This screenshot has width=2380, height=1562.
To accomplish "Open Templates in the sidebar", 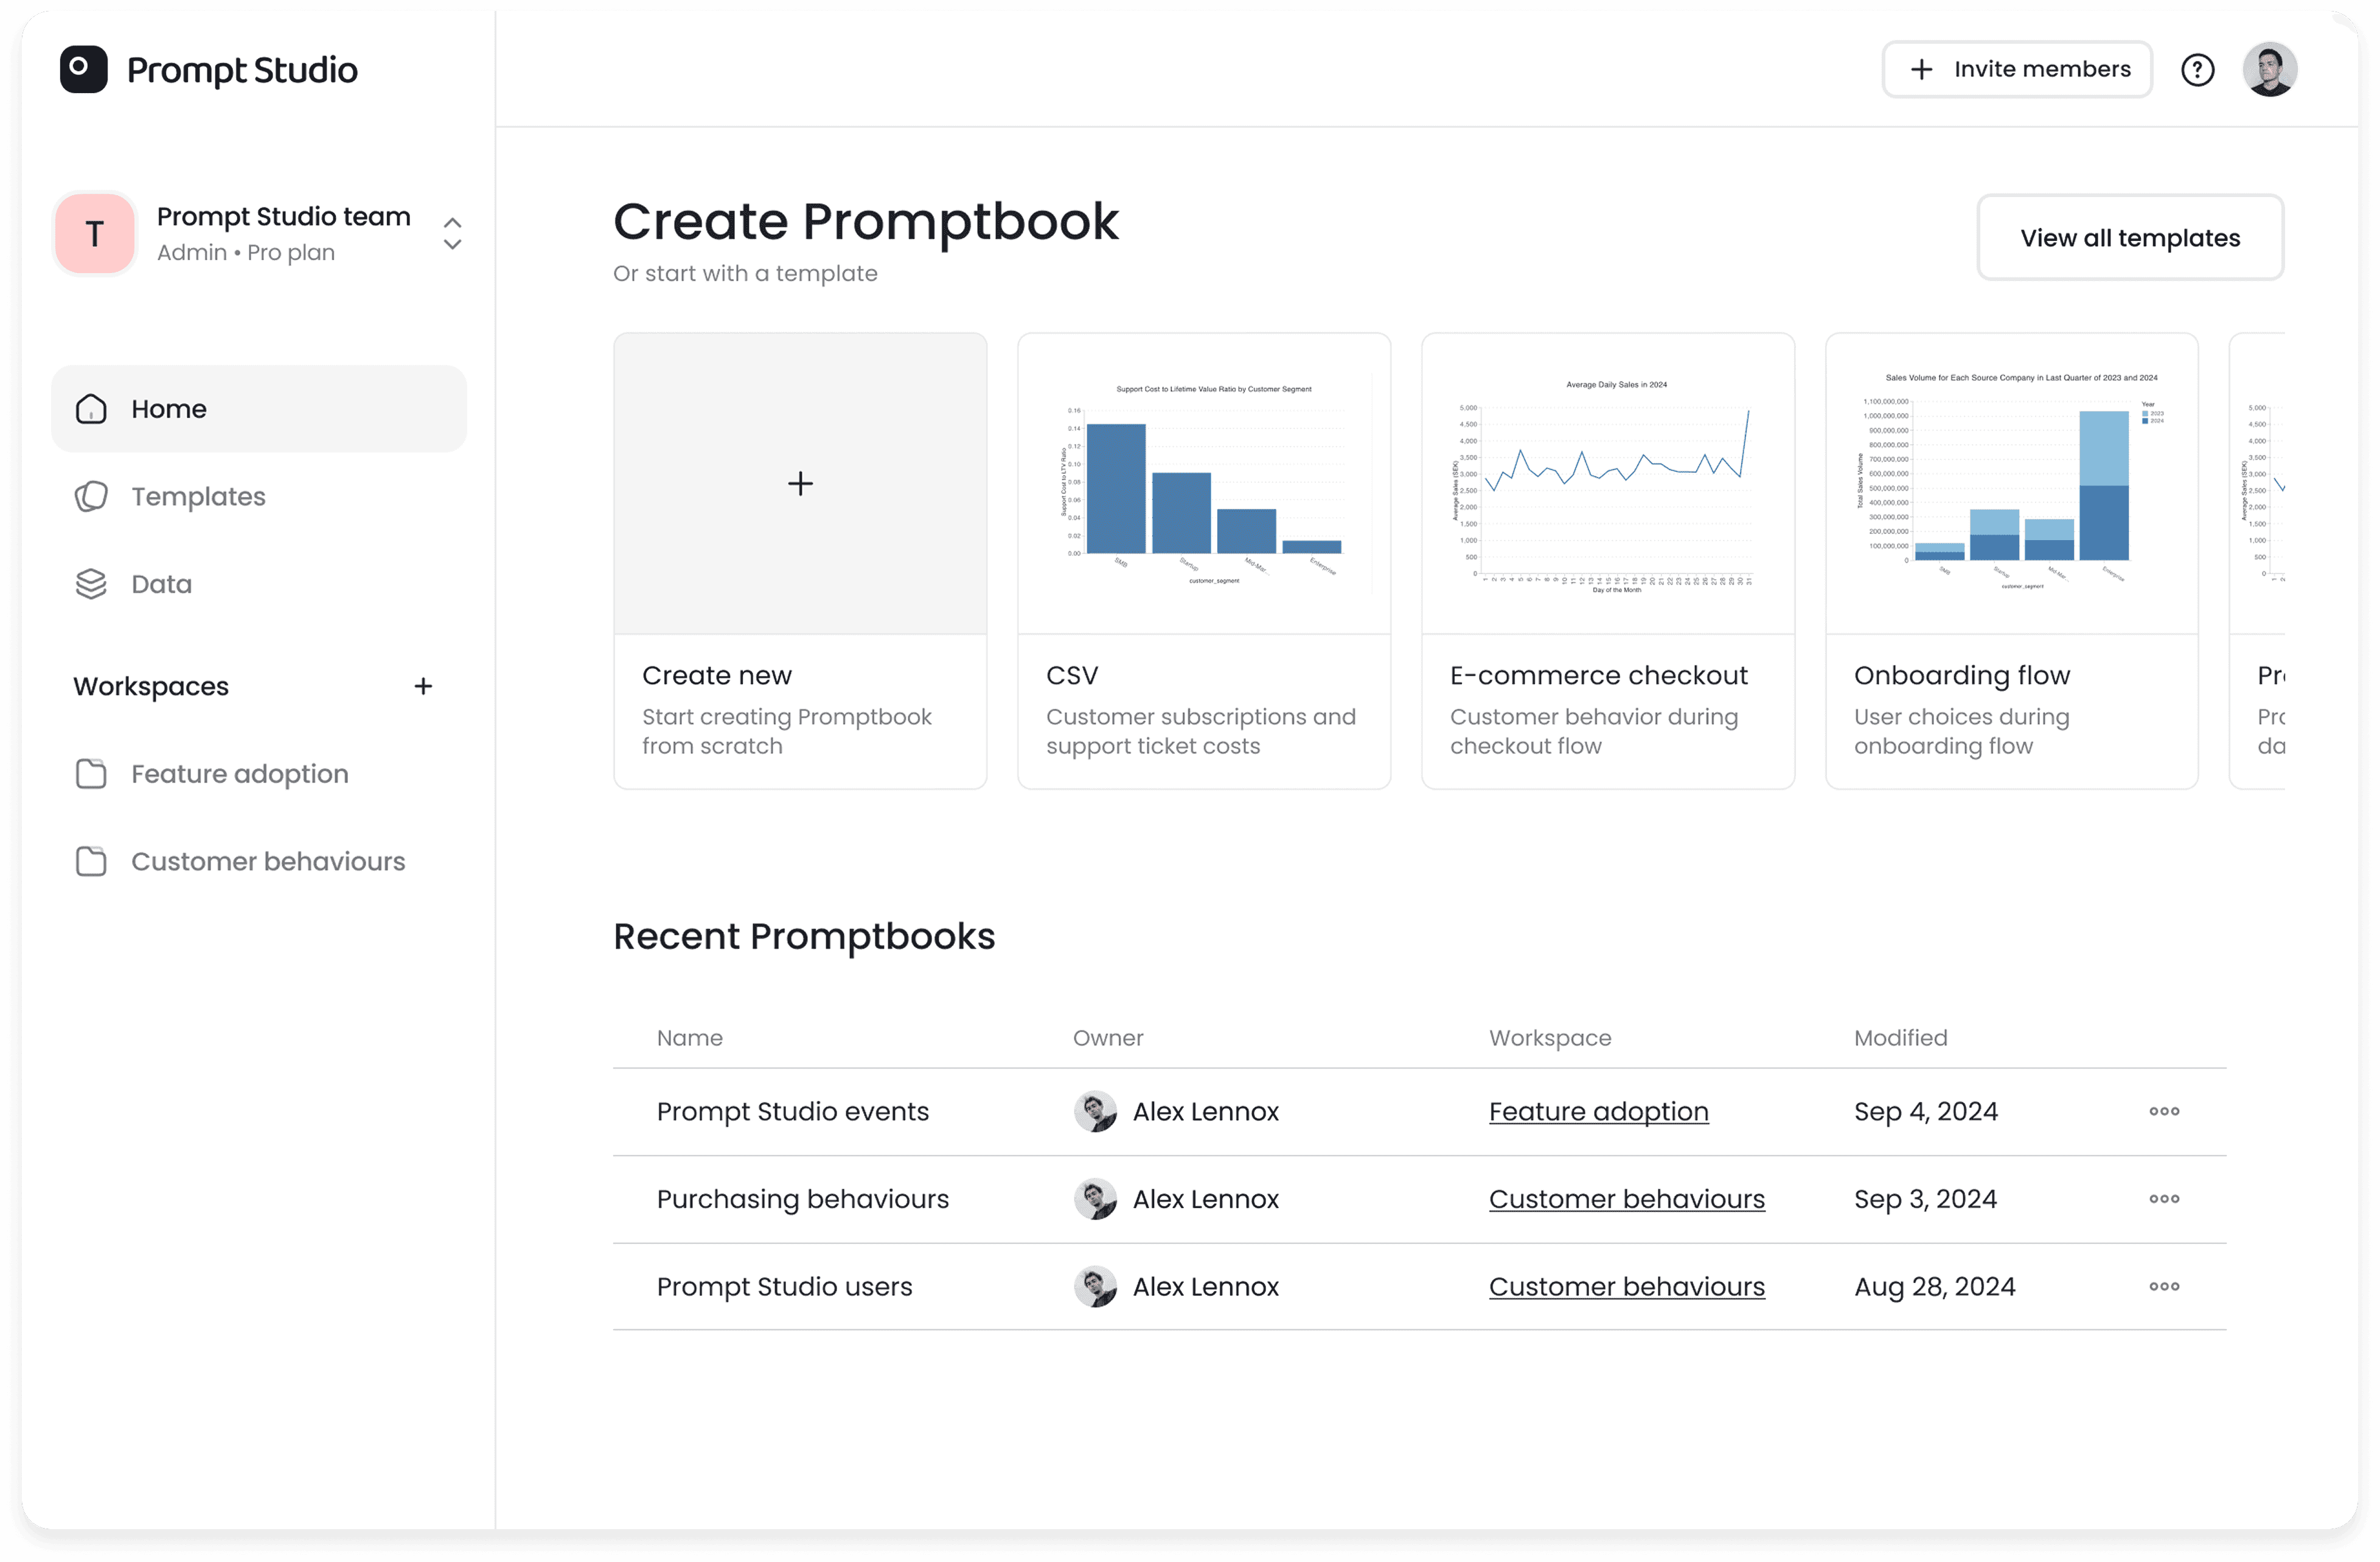I will click(x=198, y=496).
